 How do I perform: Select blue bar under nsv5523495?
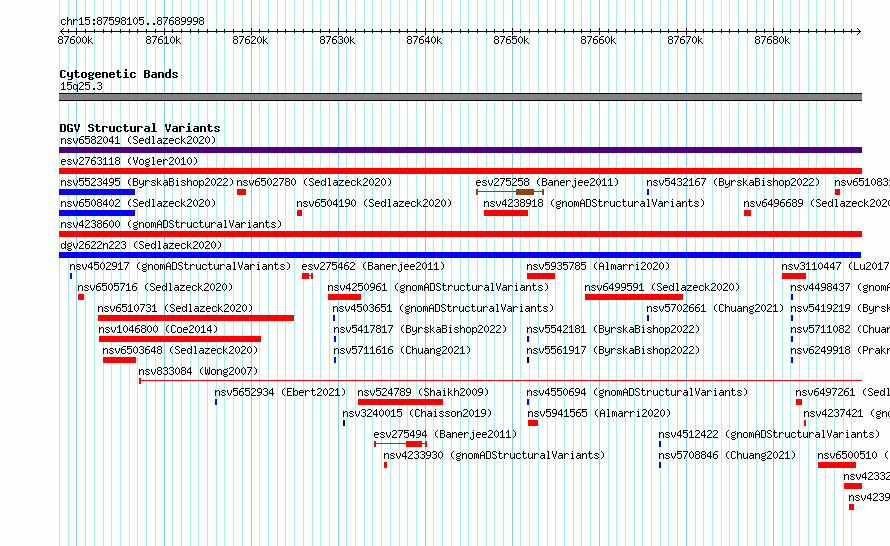click(97, 192)
